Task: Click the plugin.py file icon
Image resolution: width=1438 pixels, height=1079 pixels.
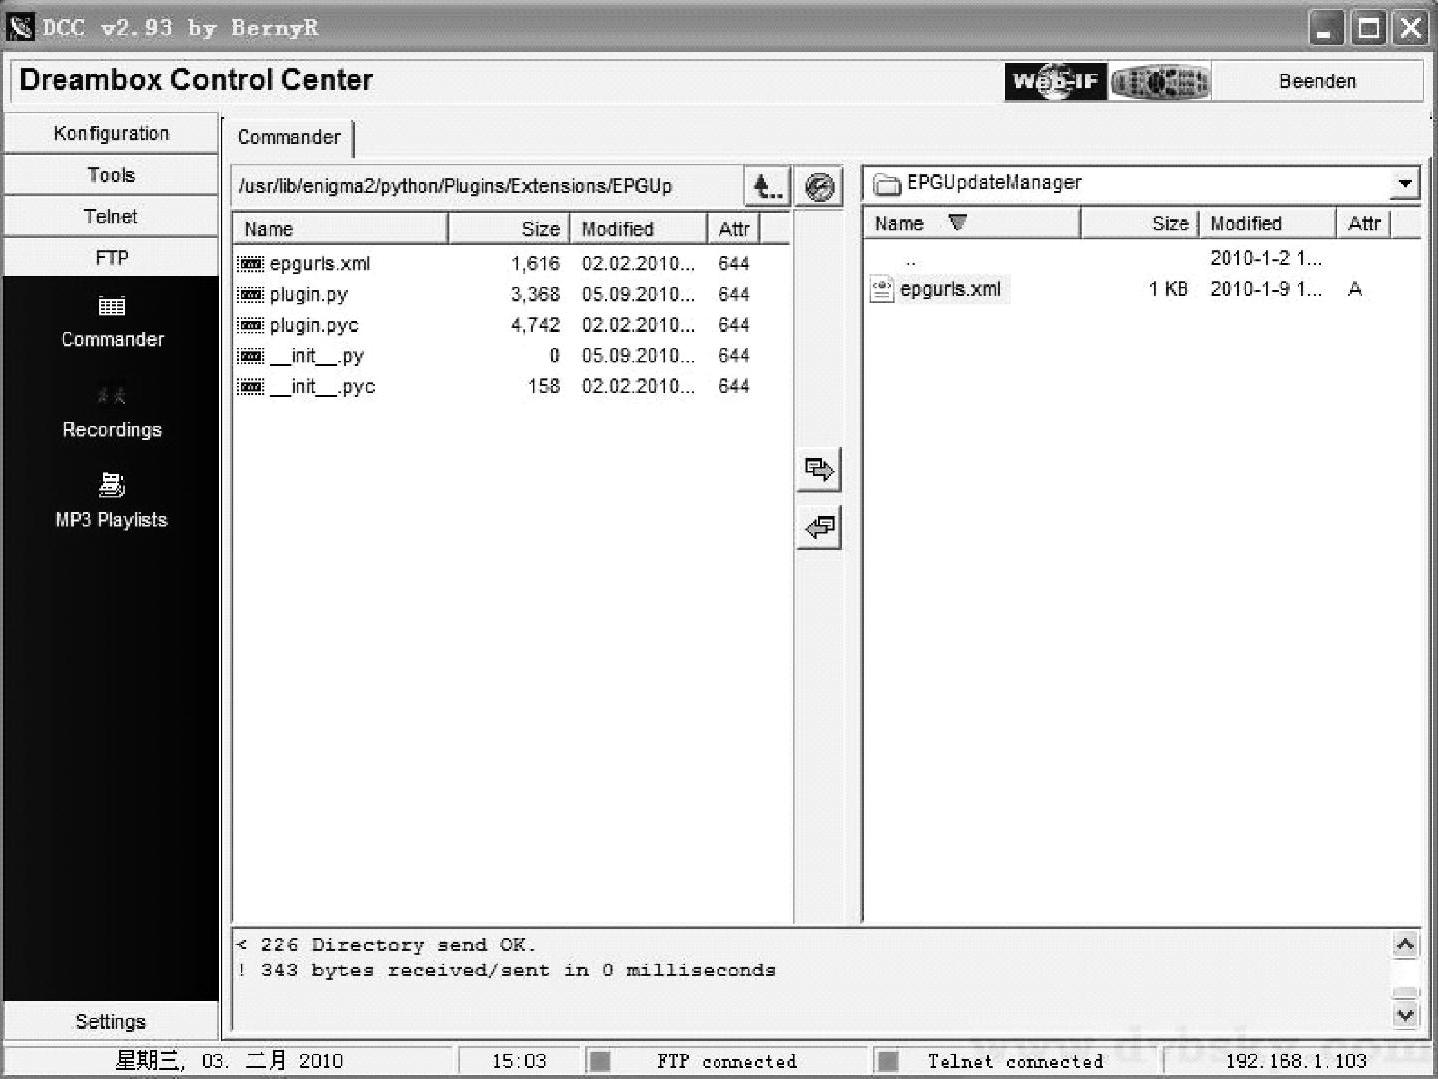Action: pyautogui.click(x=251, y=295)
